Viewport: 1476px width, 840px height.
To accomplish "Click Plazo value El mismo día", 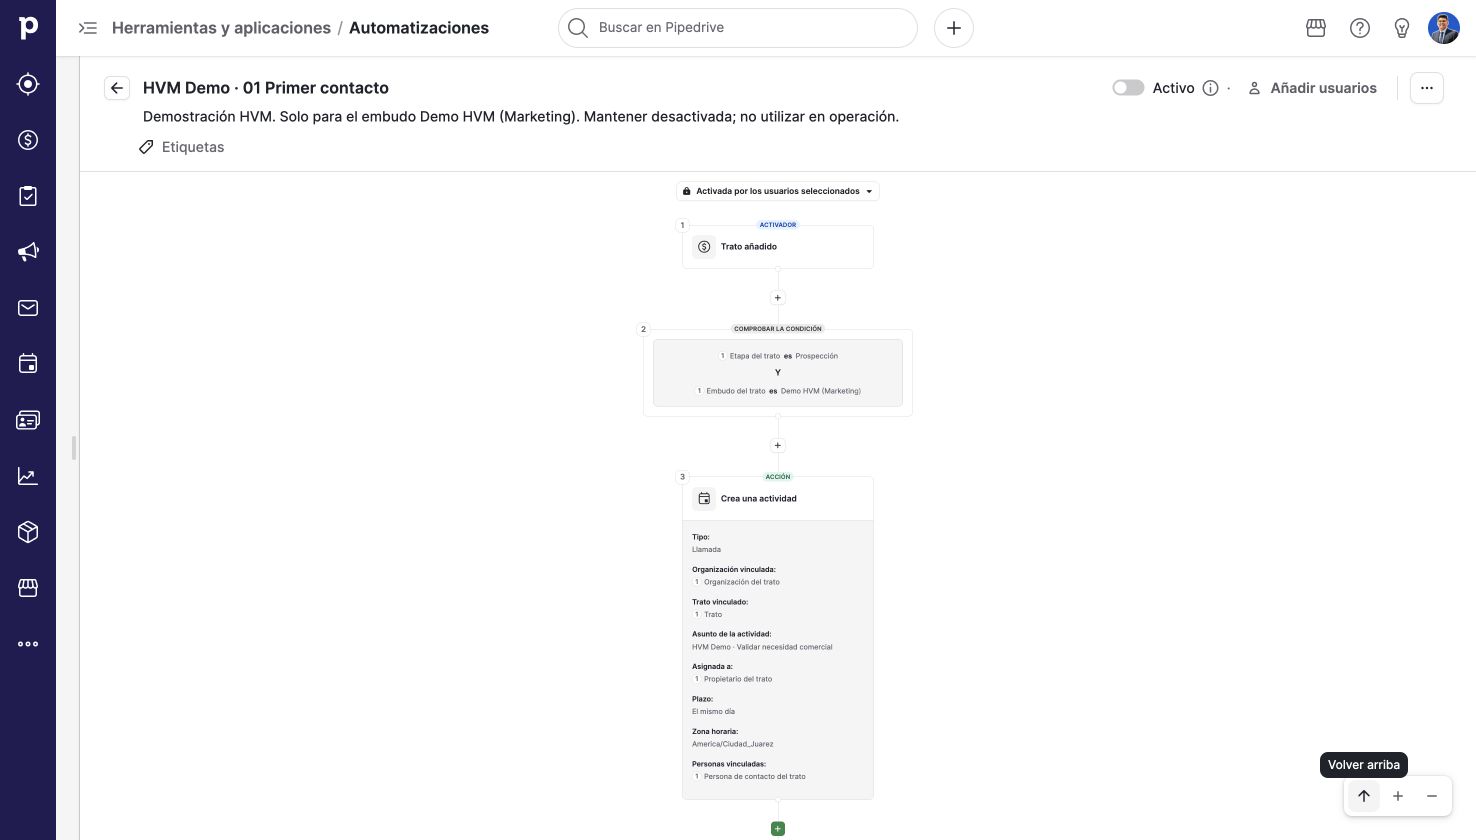I will coord(713,712).
